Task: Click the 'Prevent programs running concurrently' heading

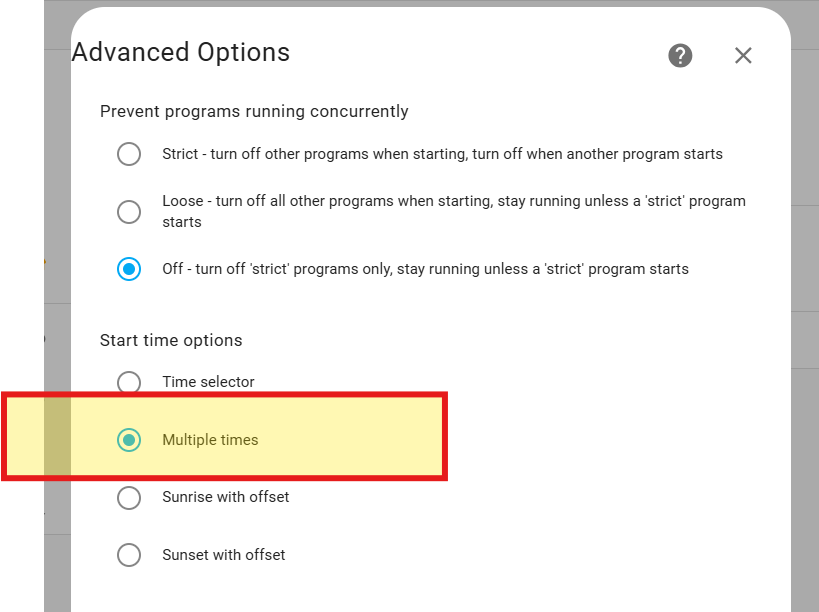Action: coord(254,111)
